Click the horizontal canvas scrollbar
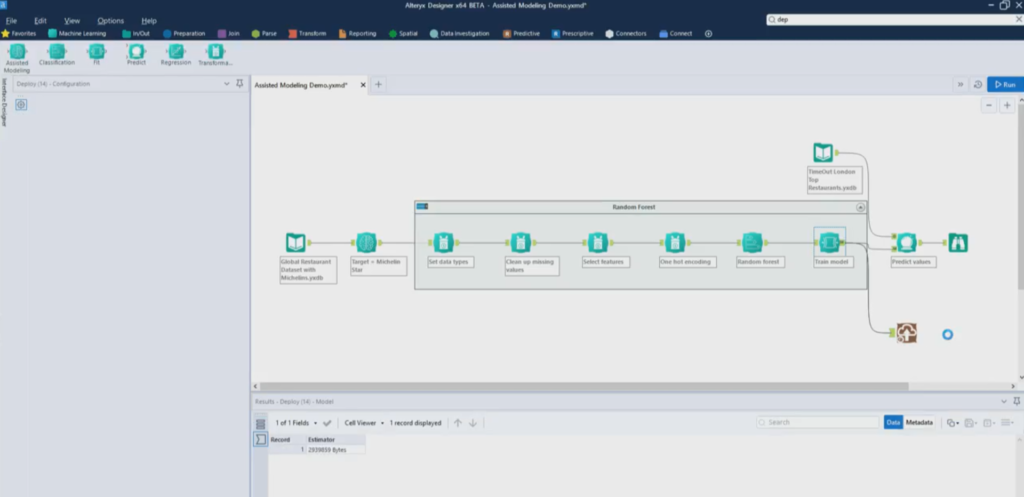The image size is (1024, 497). 584,386
